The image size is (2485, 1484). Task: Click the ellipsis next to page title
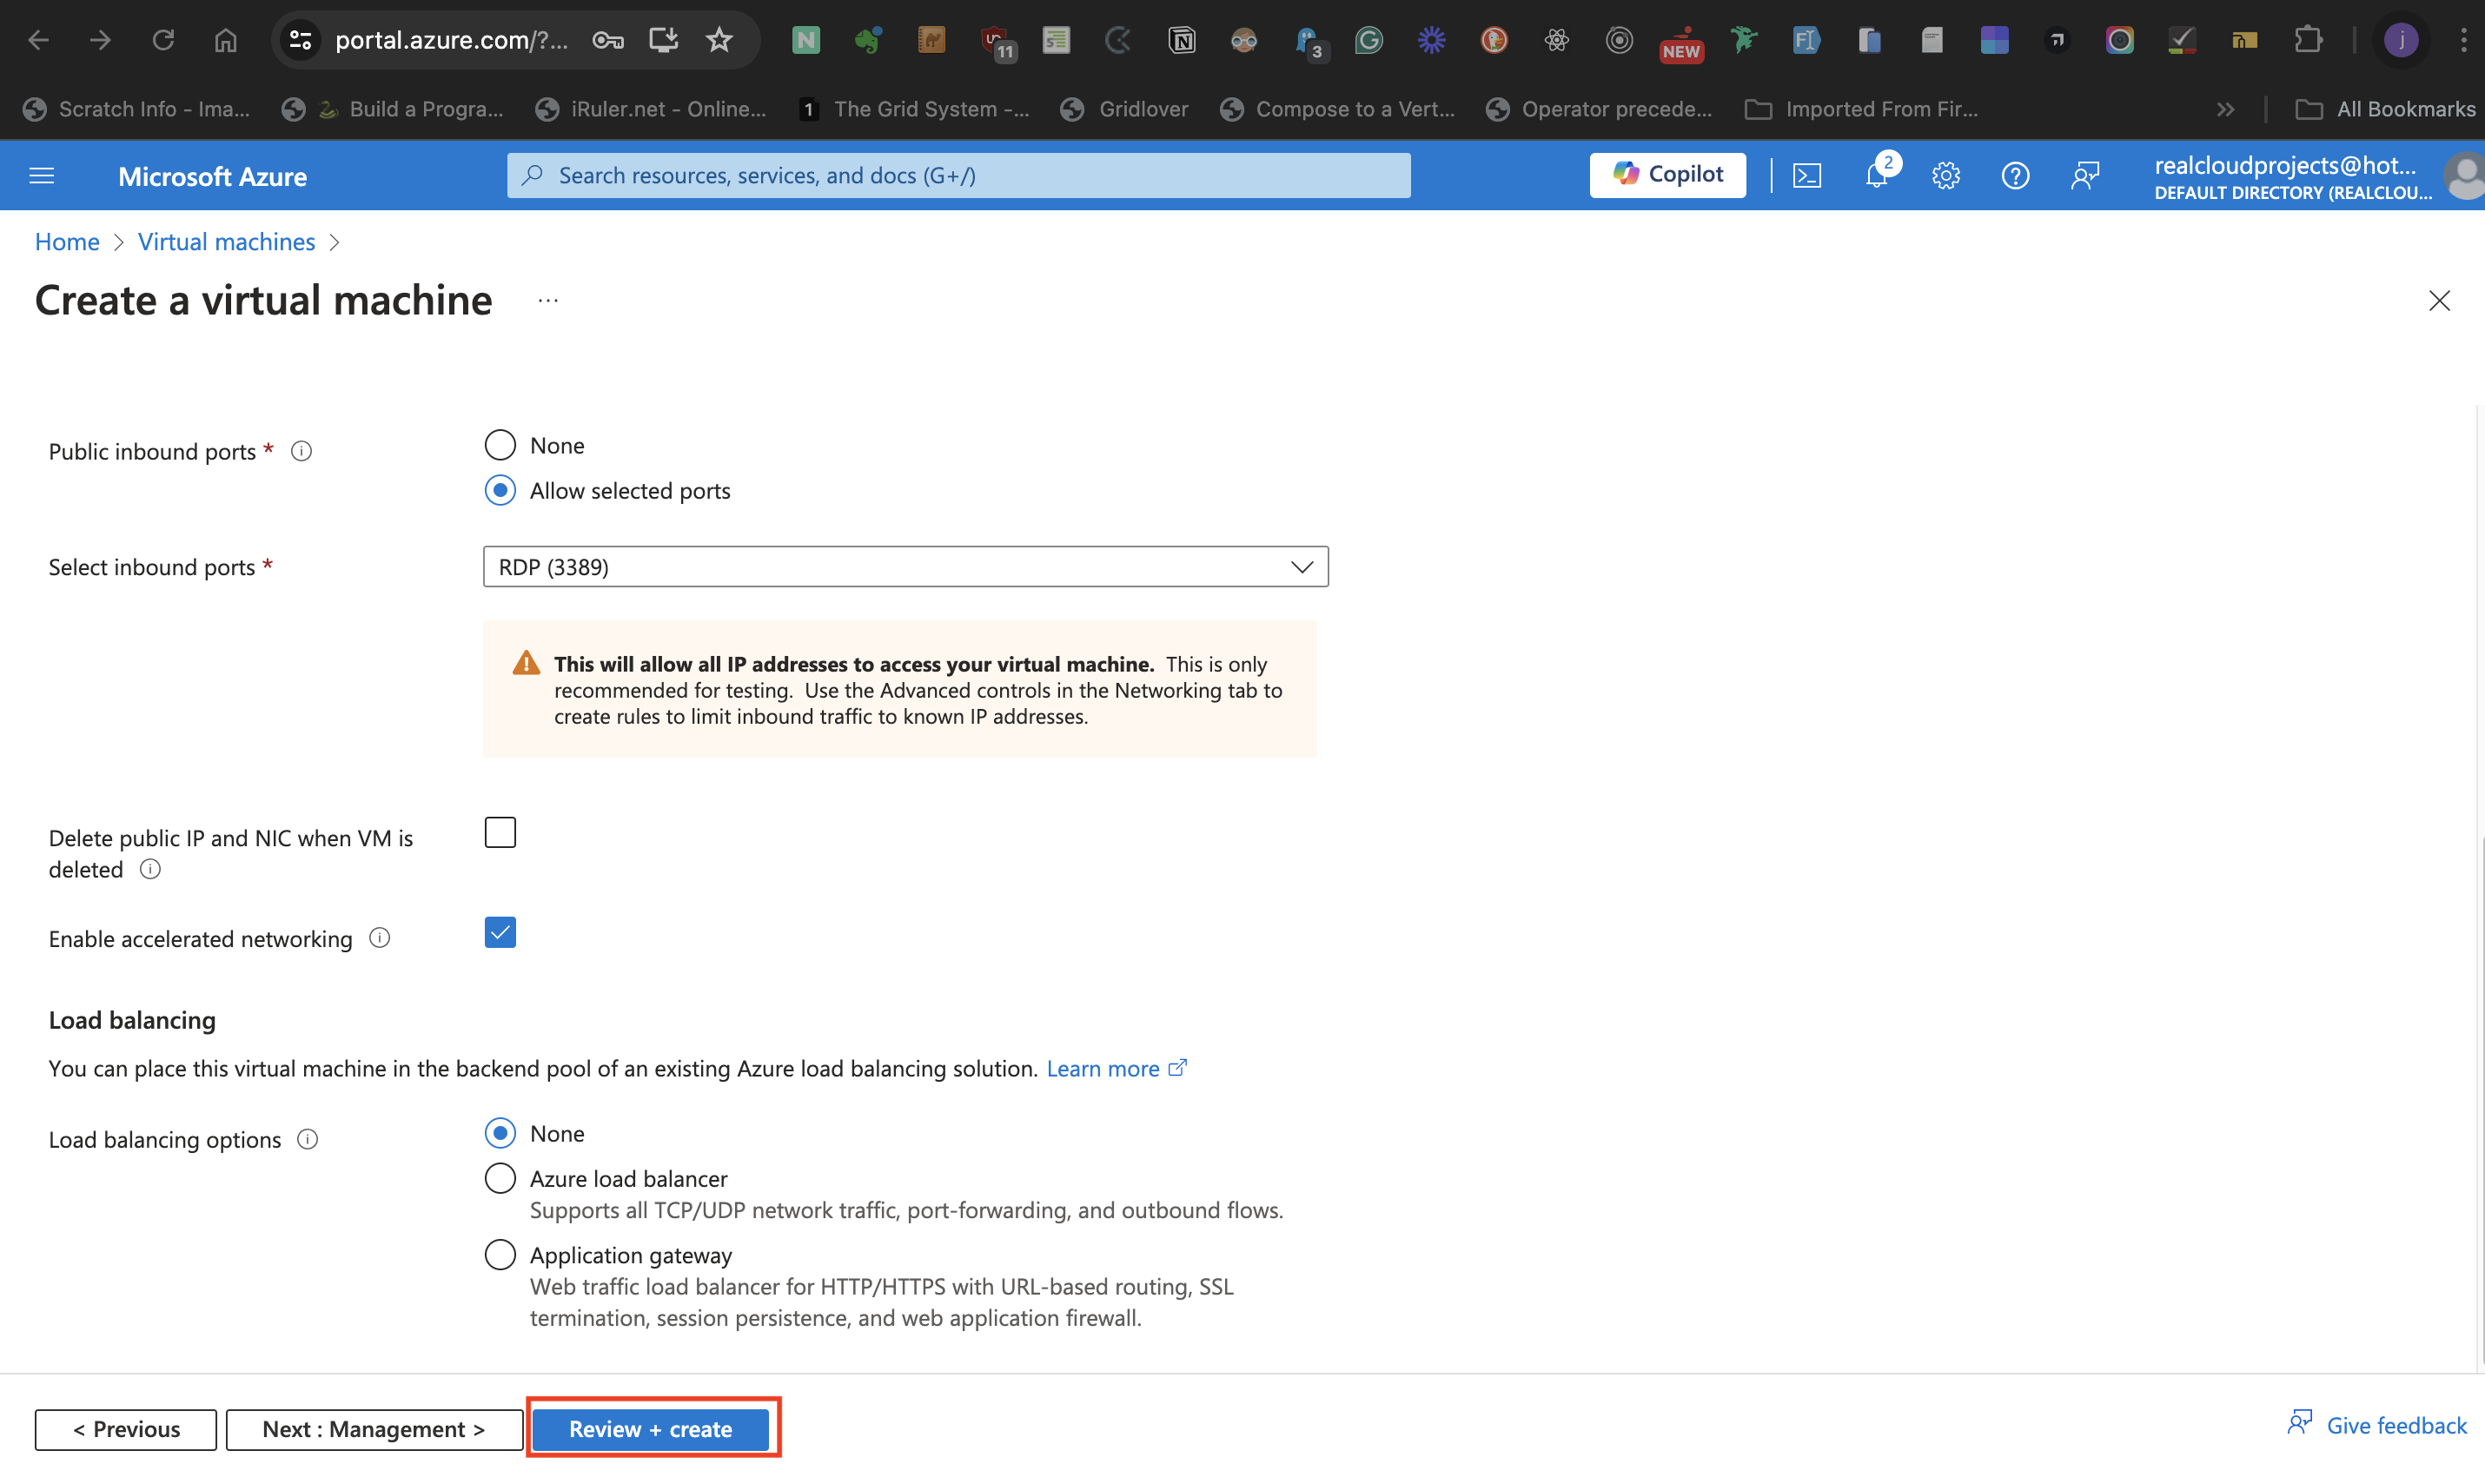pyautogui.click(x=547, y=300)
